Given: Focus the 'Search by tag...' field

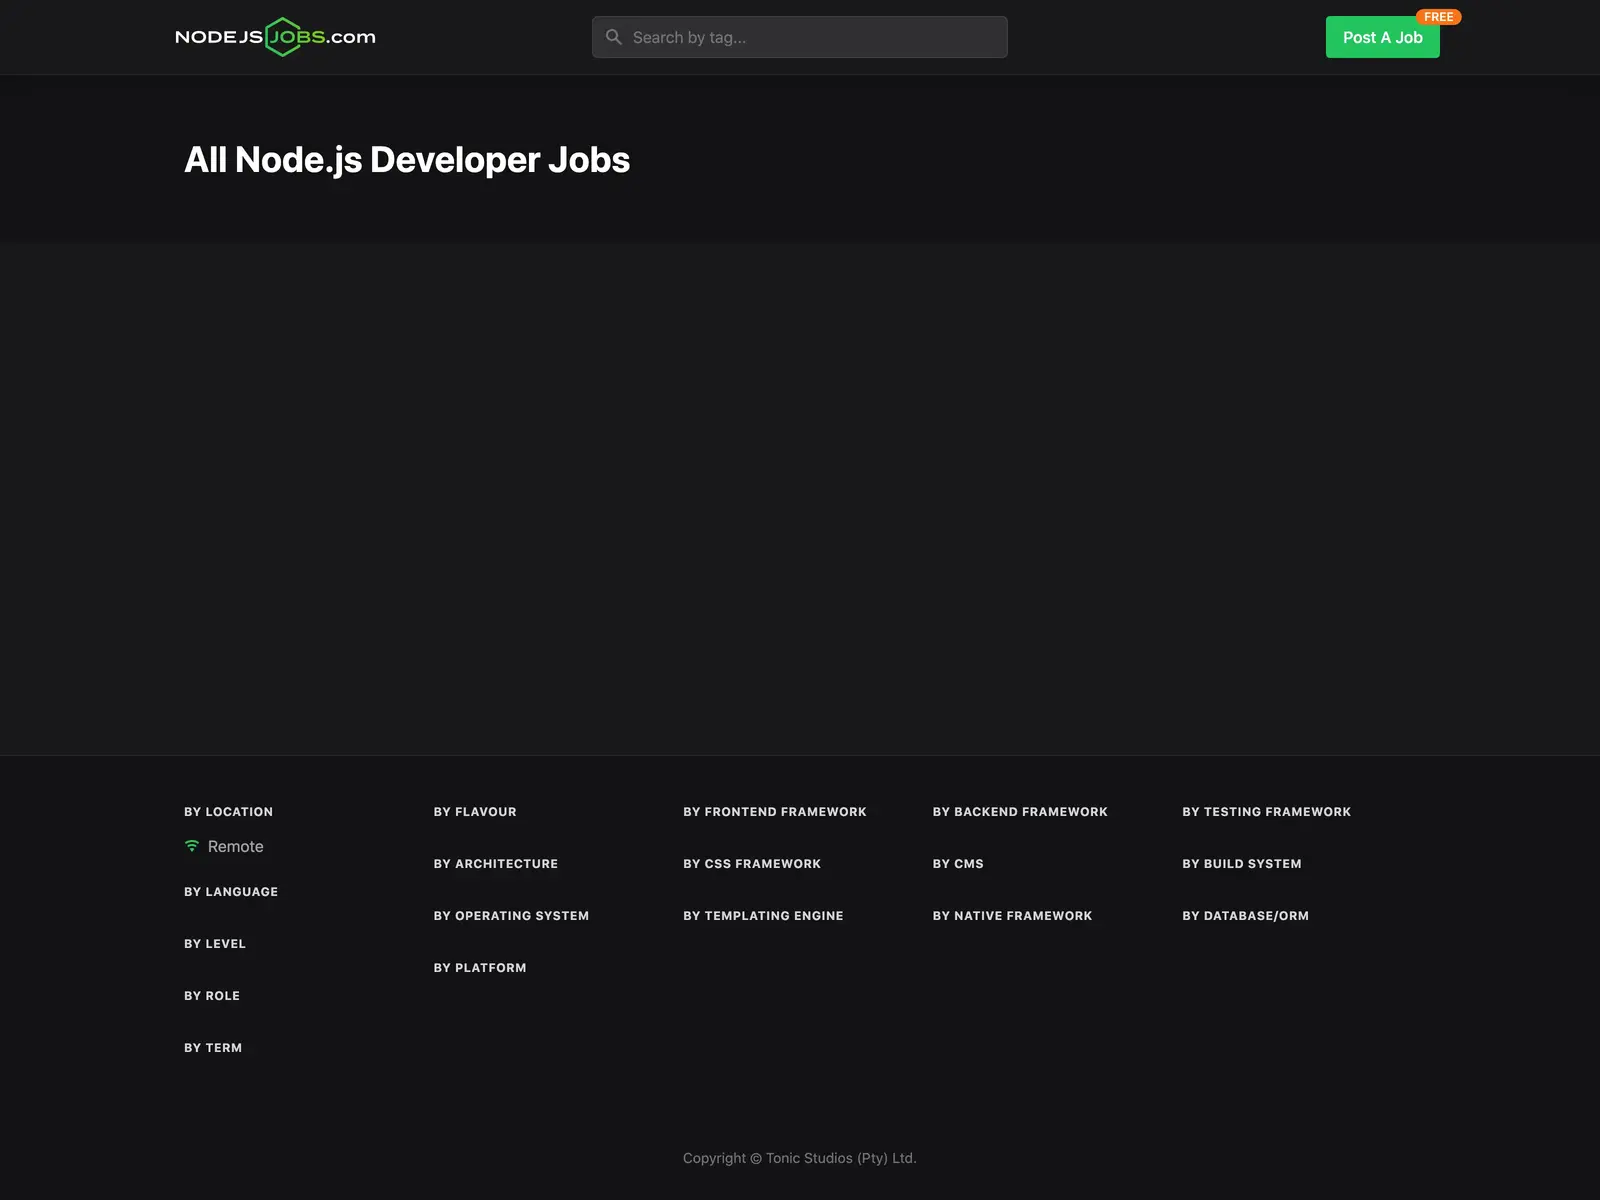Looking at the screenshot, I should click(799, 37).
